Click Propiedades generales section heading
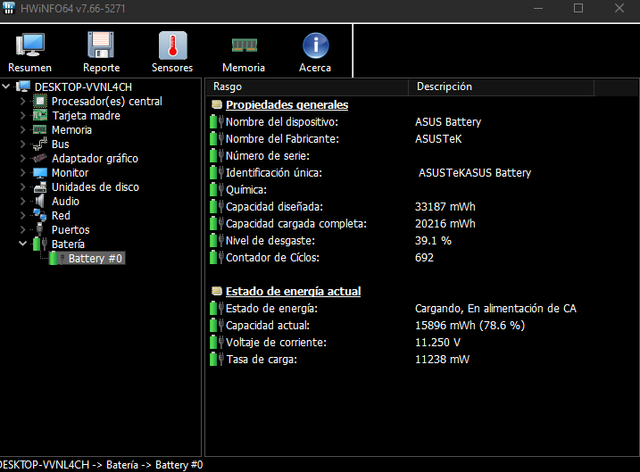 [x=287, y=105]
